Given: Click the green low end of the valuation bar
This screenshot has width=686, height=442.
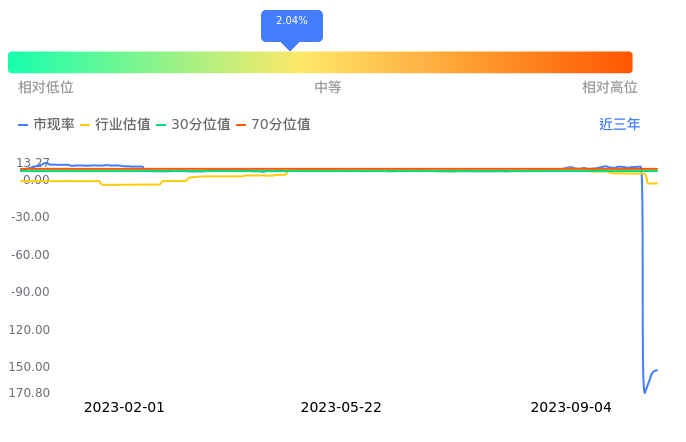Looking at the screenshot, I should tap(22, 62).
